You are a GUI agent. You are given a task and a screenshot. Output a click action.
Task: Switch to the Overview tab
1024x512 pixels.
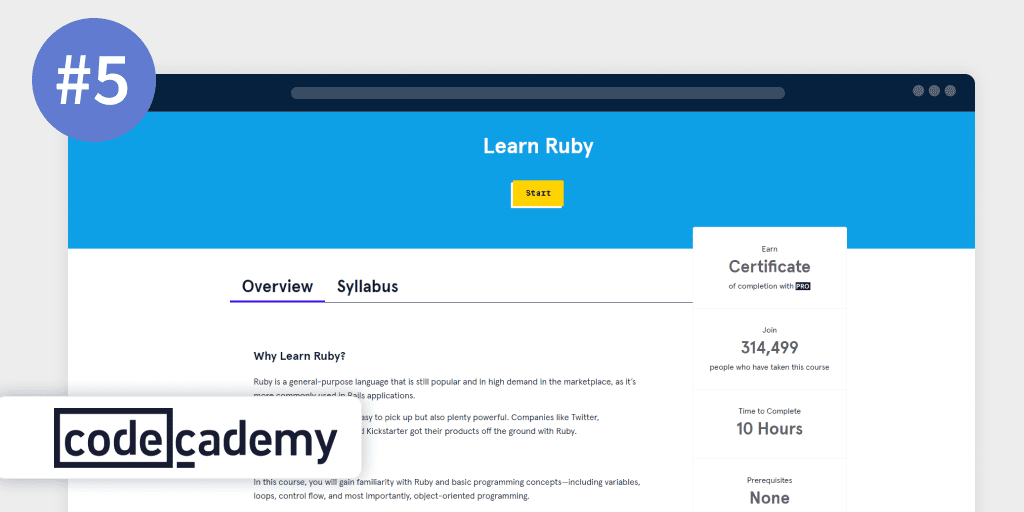pos(277,286)
